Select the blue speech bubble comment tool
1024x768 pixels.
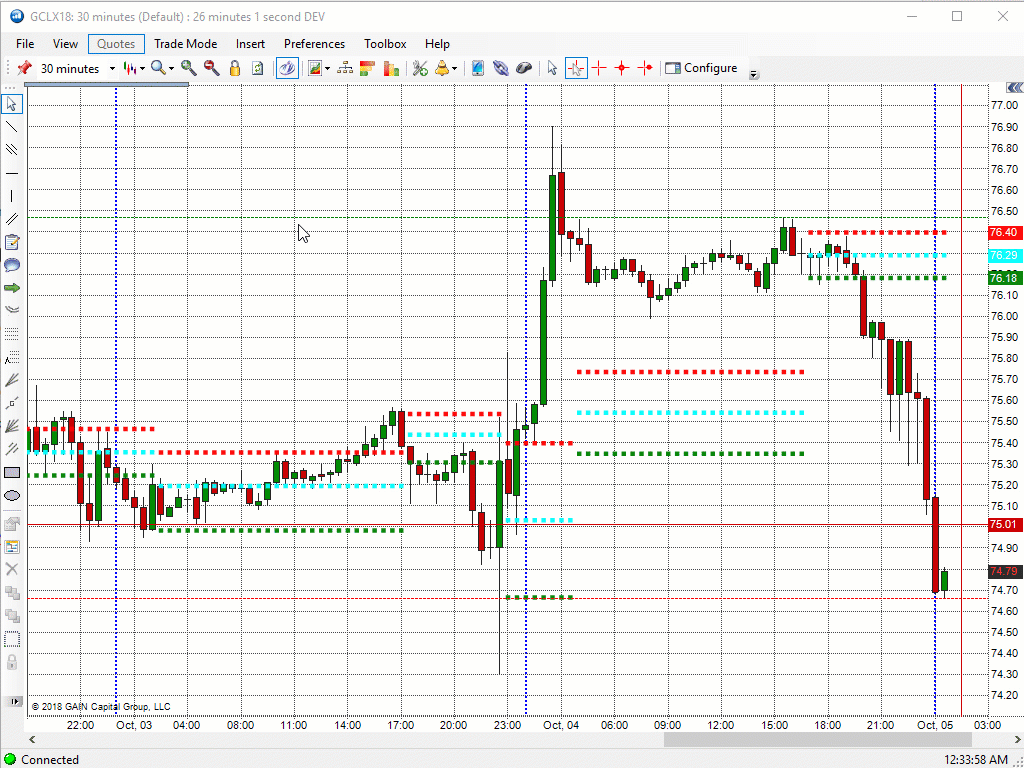click(12, 265)
